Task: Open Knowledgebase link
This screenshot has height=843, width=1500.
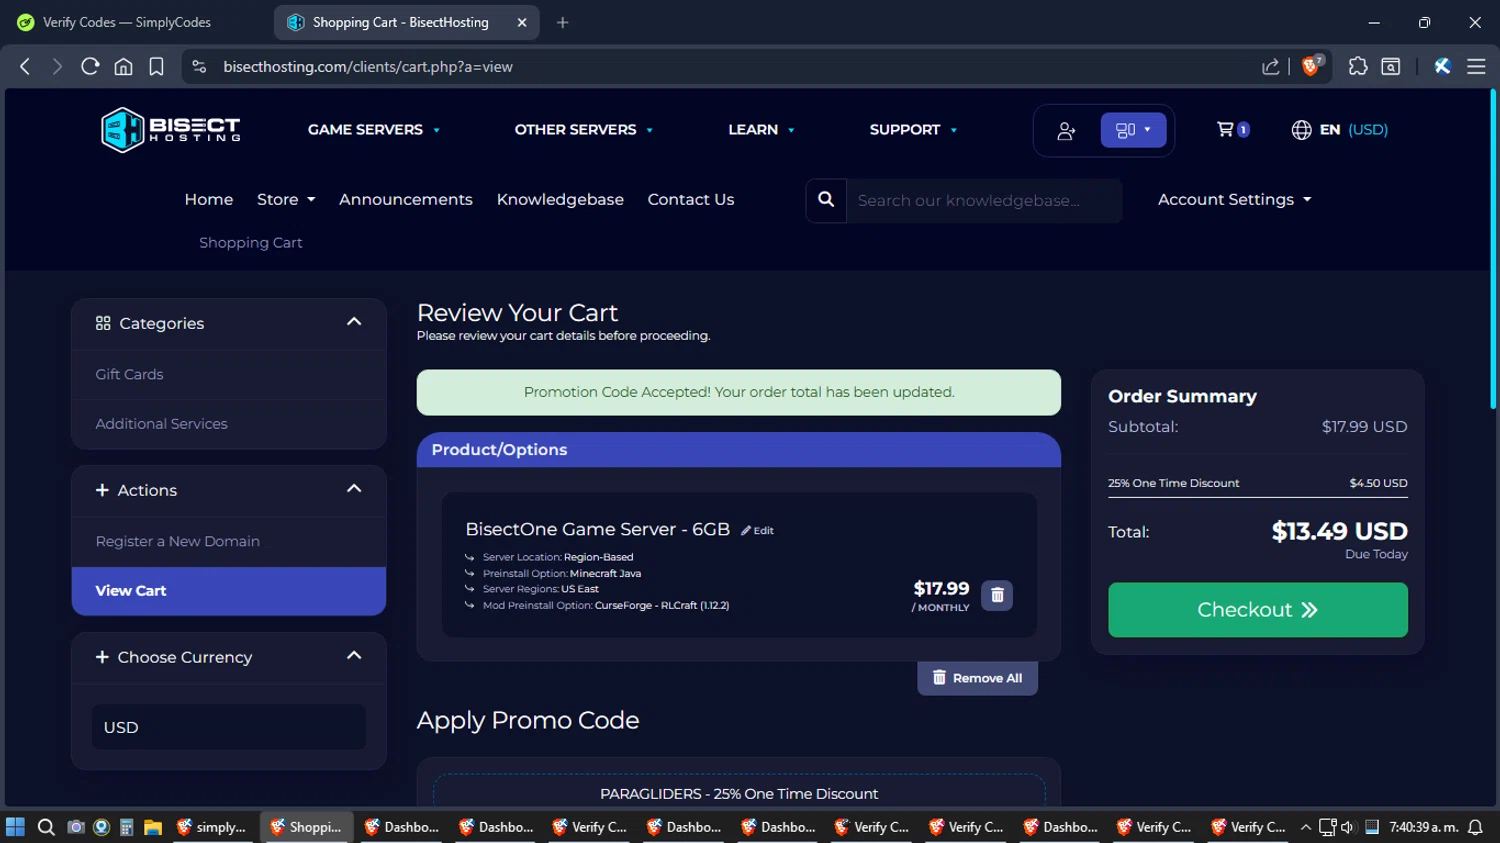Action: (x=560, y=199)
